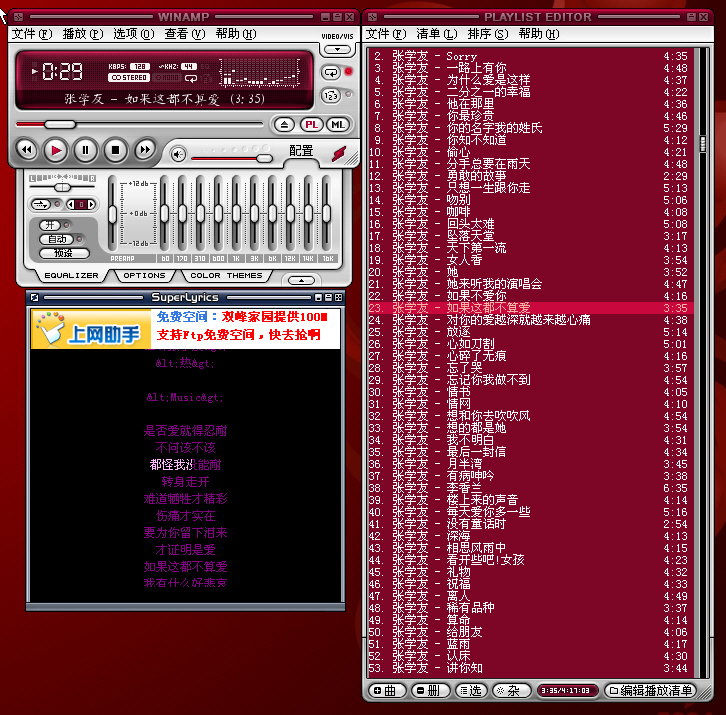Click the Previous track button in Winamp

26,150
